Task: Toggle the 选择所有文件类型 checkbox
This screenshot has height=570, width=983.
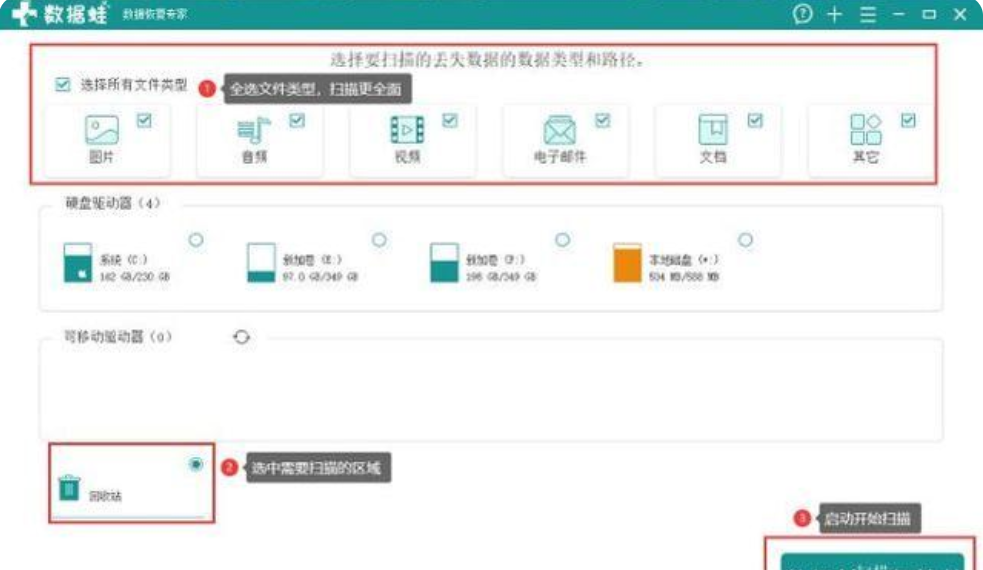Action: [63, 86]
